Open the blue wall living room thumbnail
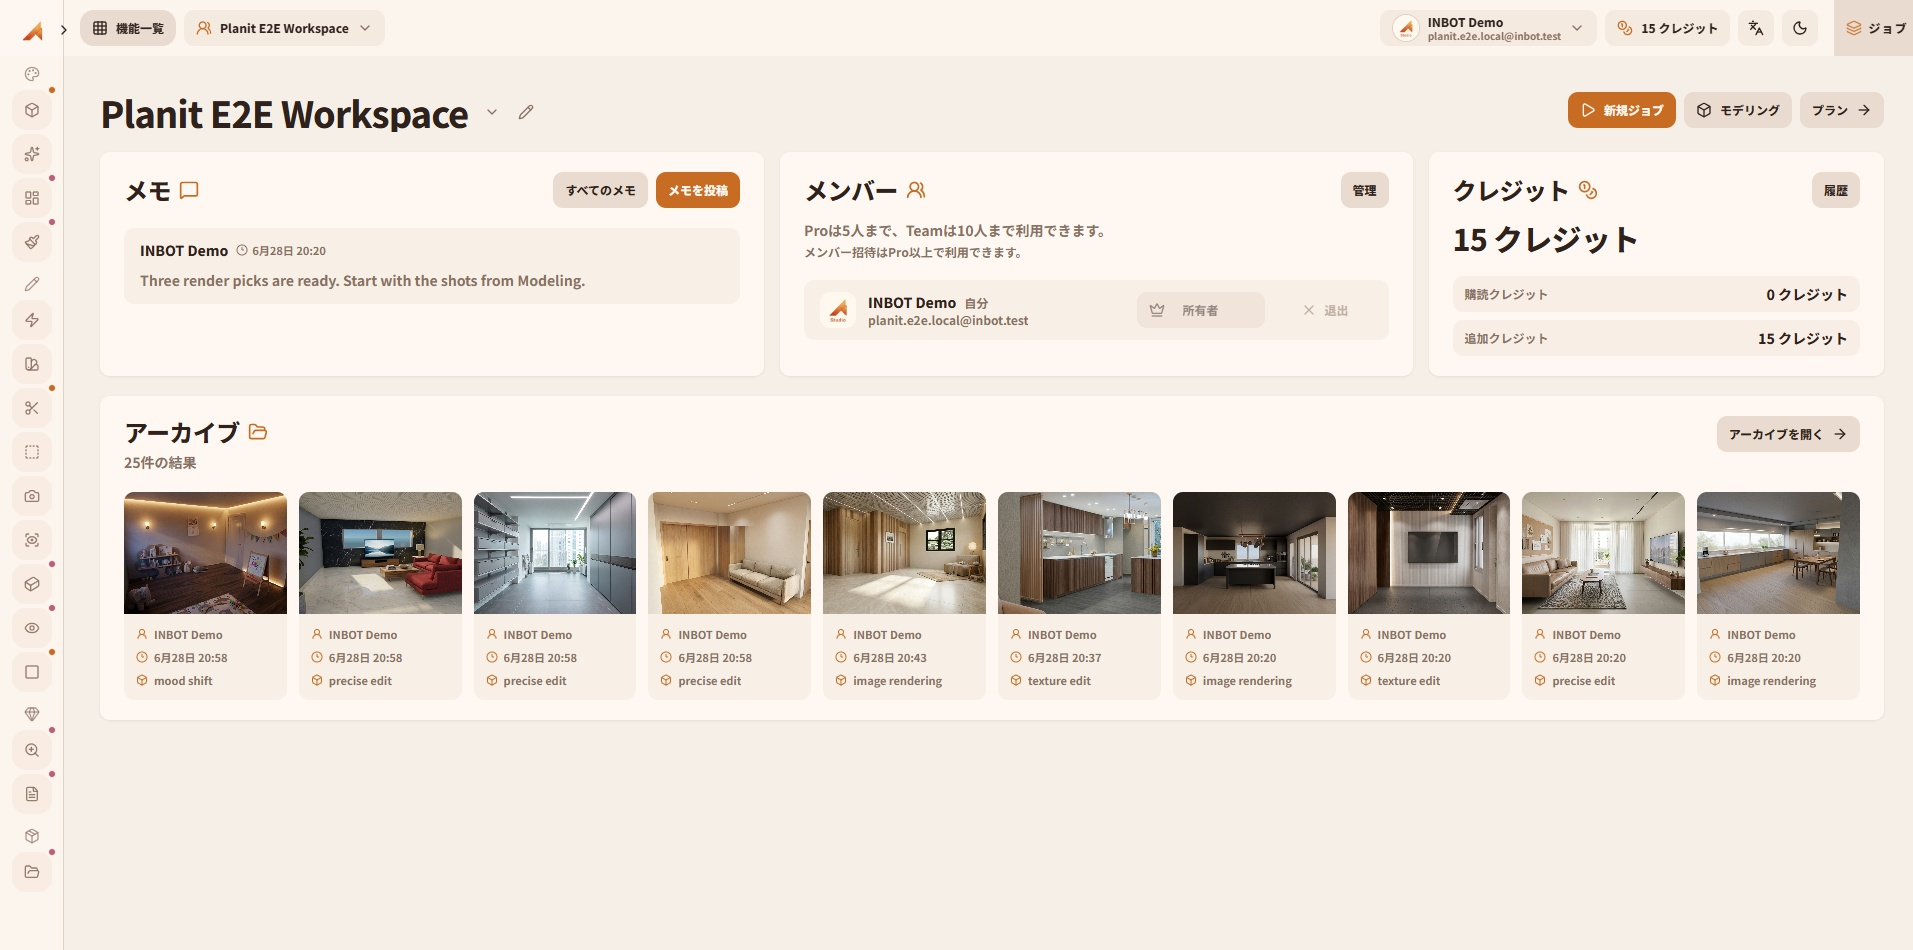Image resolution: width=1913 pixels, height=950 pixels. point(380,553)
